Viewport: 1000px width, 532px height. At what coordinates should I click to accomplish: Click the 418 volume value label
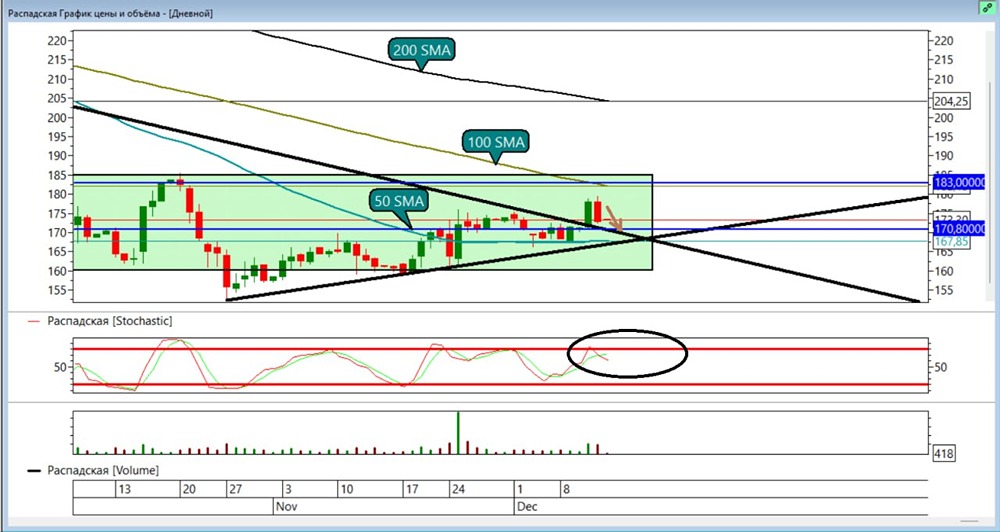point(943,454)
